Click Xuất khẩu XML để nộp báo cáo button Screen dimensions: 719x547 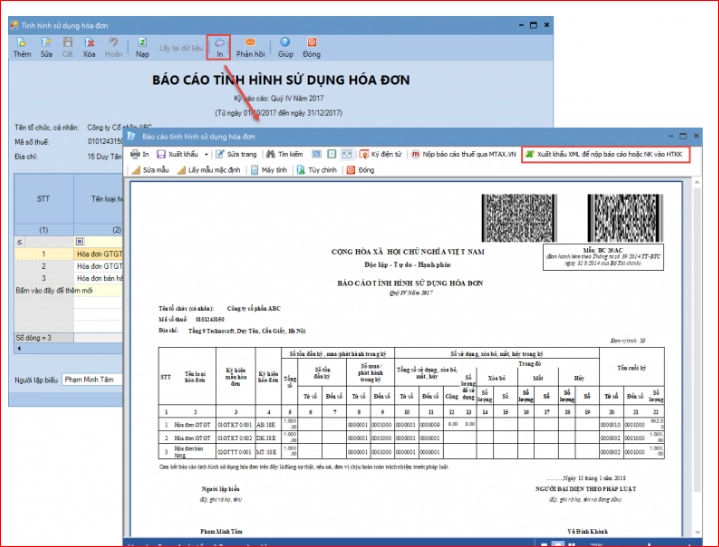tap(604, 155)
